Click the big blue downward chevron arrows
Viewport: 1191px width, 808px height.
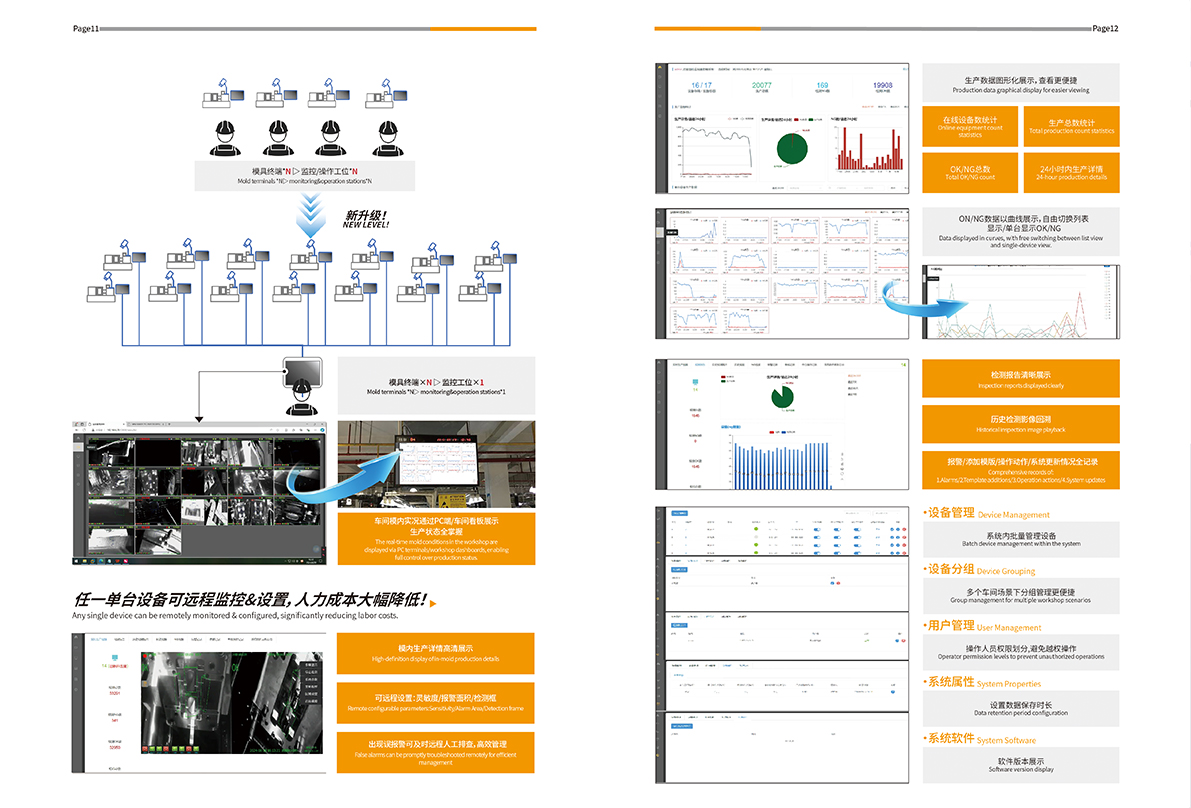pyautogui.click(x=310, y=212)
